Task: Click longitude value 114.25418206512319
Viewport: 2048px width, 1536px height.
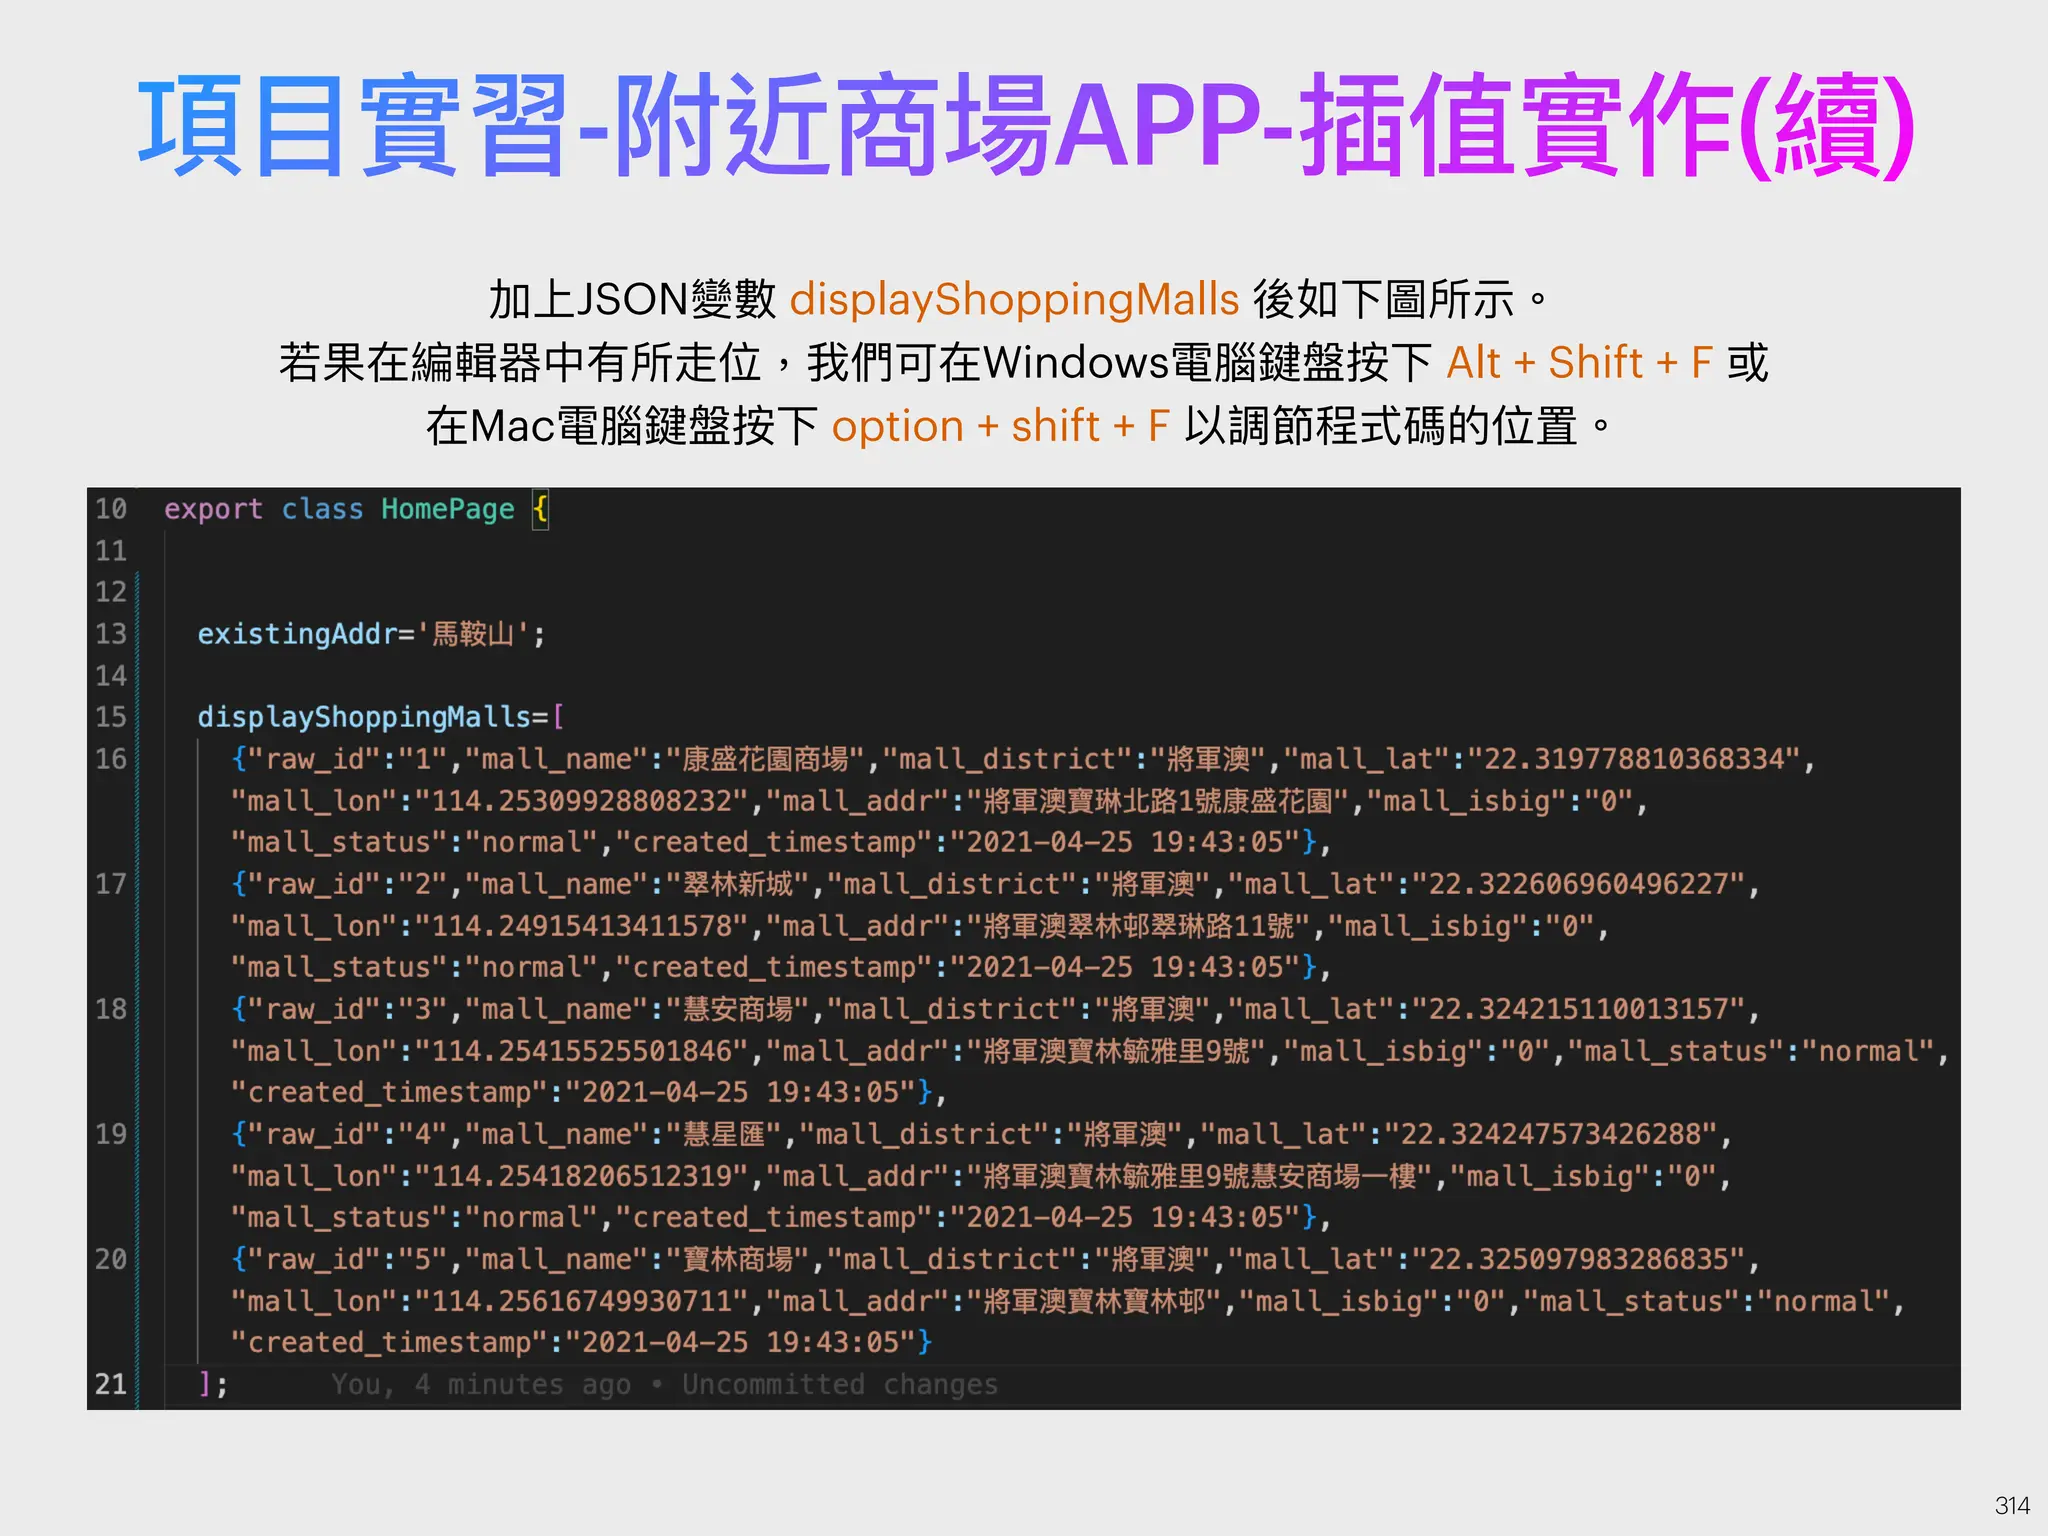Action: [x=581, y=1176]
